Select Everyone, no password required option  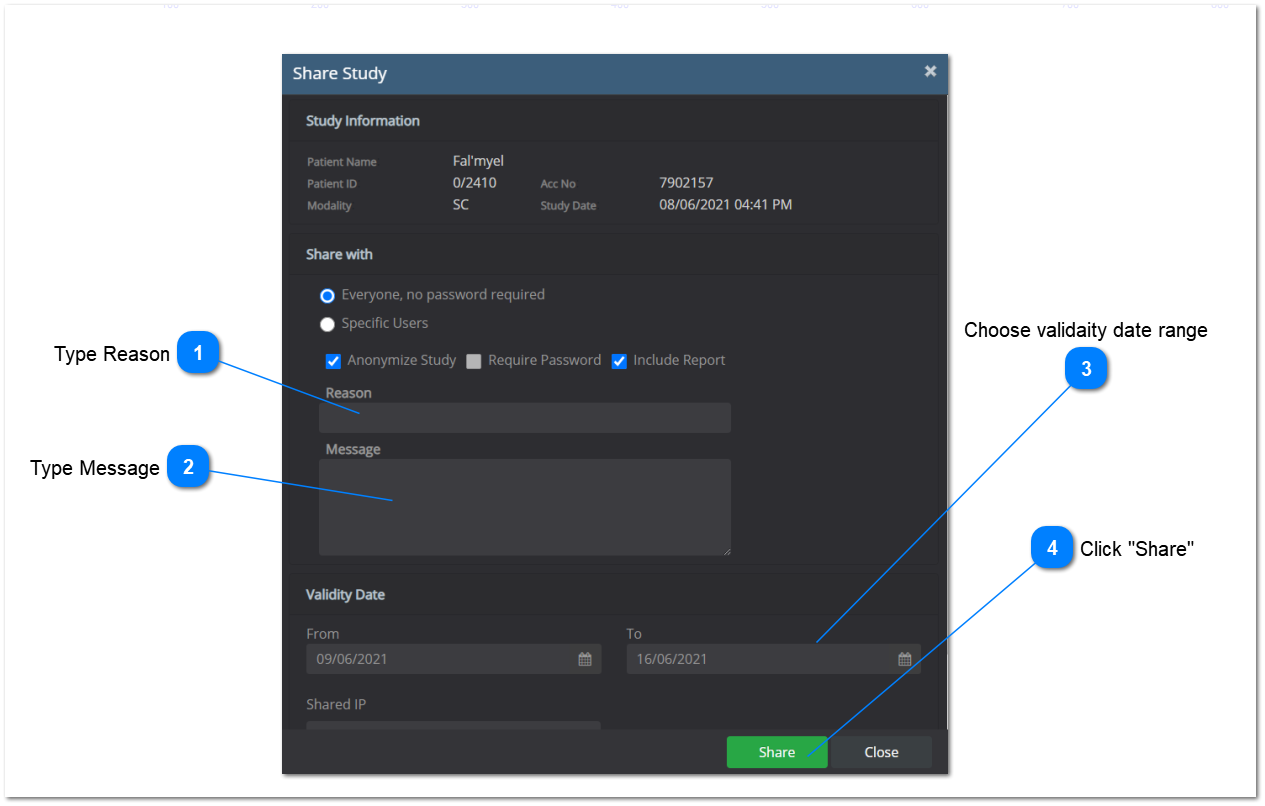pyautogui.click(x=327, y=295)
